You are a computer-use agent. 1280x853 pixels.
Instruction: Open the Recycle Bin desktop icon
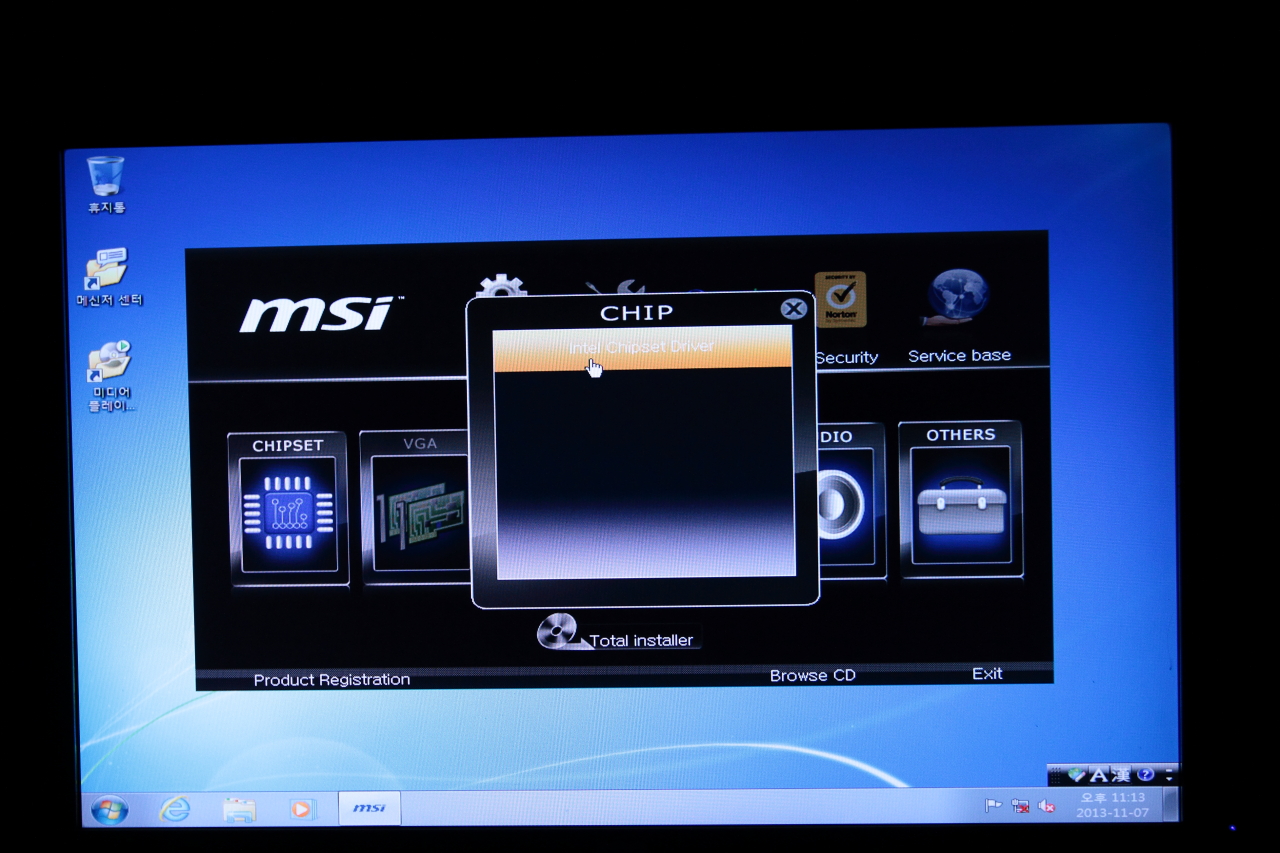point(105,185)
